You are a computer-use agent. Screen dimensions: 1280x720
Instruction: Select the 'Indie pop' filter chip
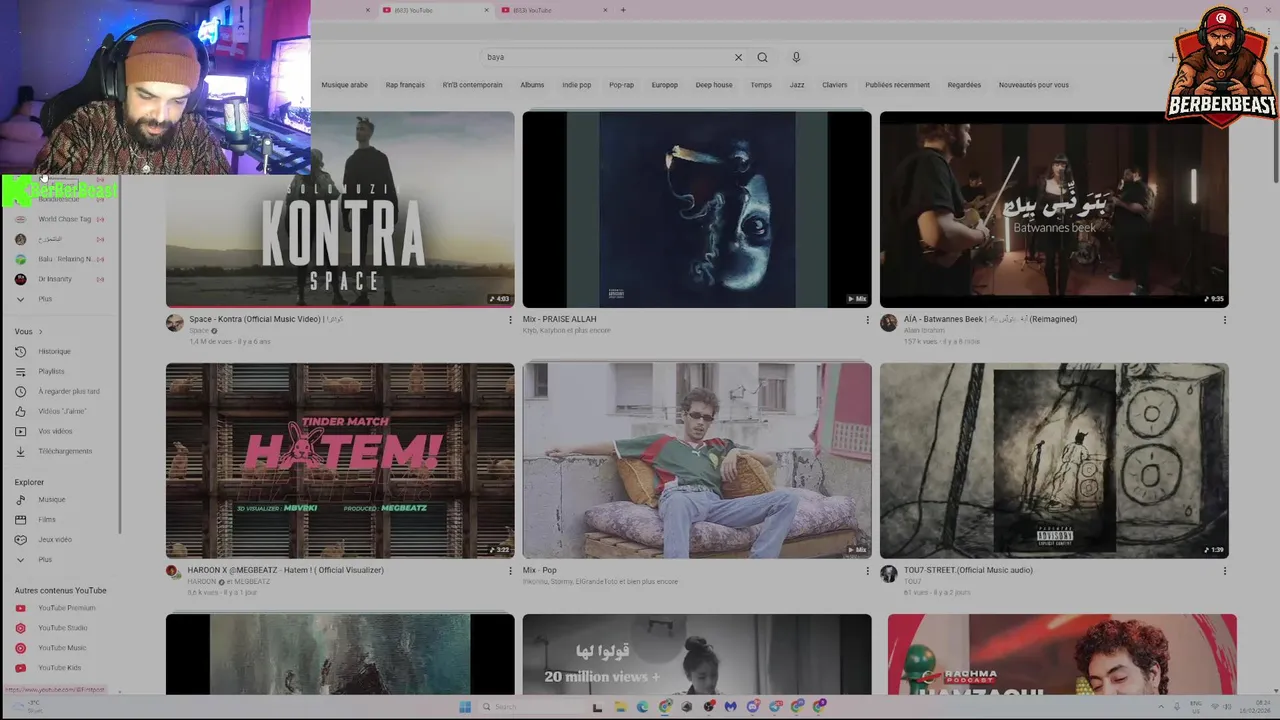click(576, 85)
